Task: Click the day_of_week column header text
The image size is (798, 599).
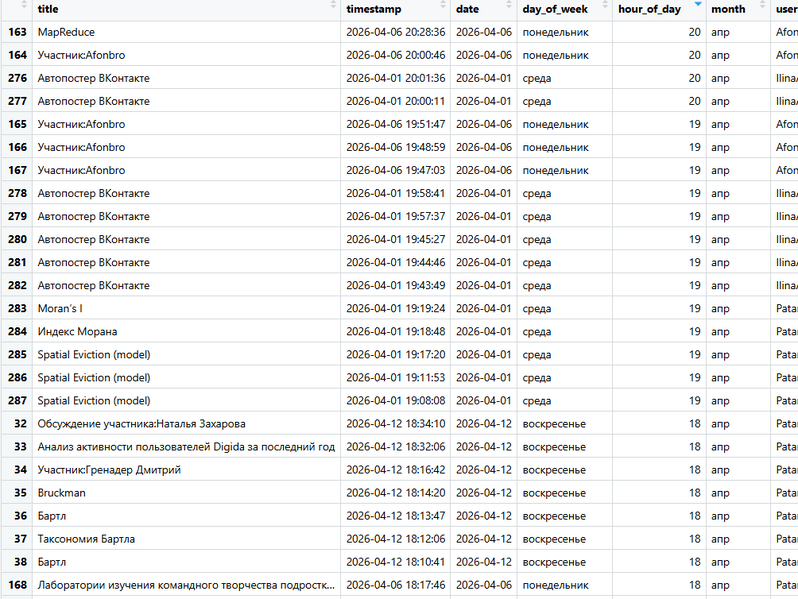Action: 555,9
